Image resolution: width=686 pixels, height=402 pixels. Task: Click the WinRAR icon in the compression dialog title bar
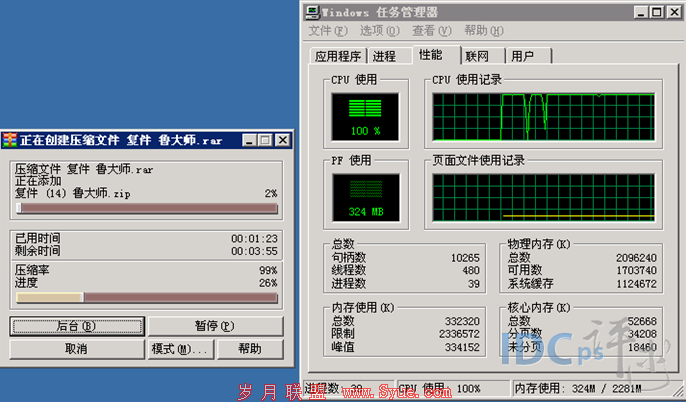(9, 140)
